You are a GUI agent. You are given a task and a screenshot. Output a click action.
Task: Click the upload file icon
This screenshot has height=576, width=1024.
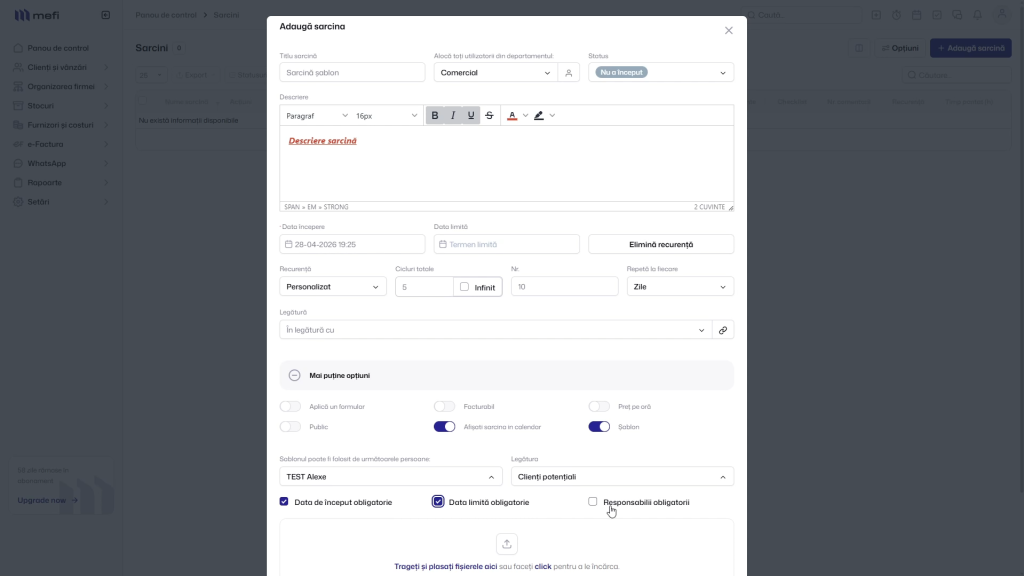507,544
